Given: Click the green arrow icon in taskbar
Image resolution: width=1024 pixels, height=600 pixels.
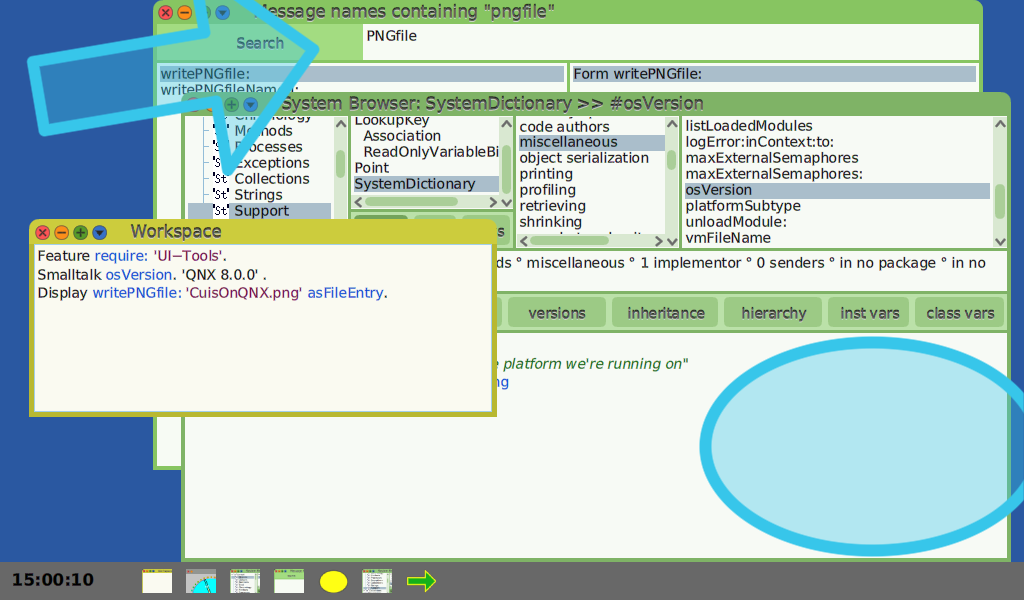Looking at the screenshot, I should (422, 581).
